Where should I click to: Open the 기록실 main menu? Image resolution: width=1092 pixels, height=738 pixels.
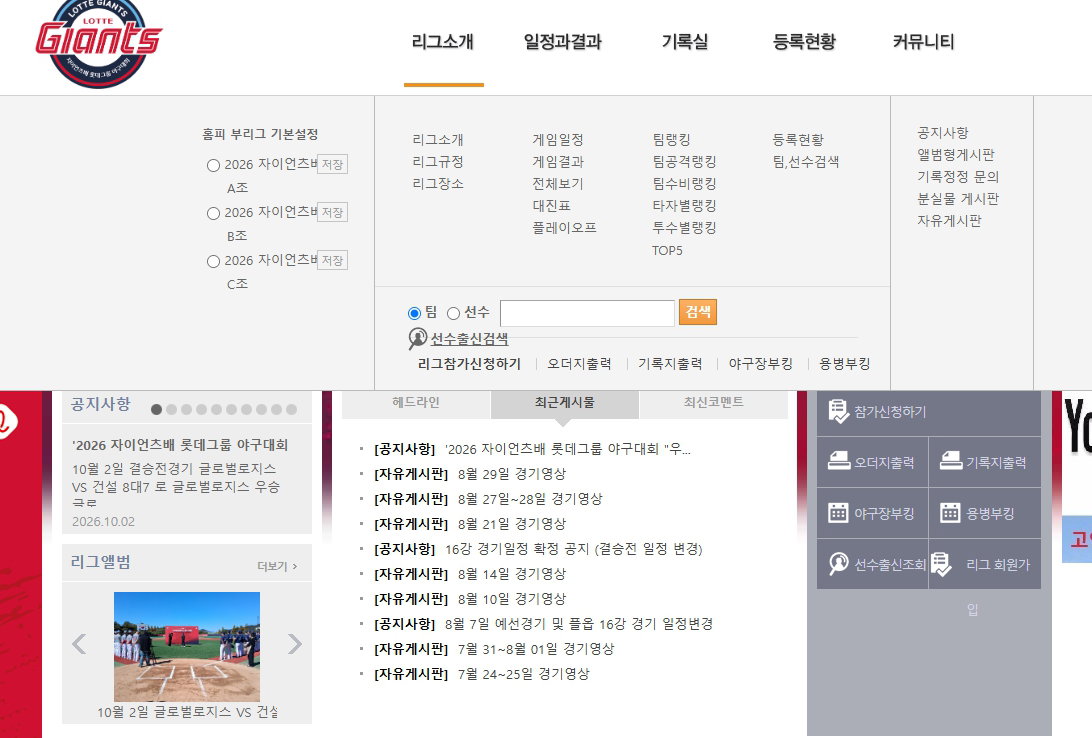tap(685, 42)
